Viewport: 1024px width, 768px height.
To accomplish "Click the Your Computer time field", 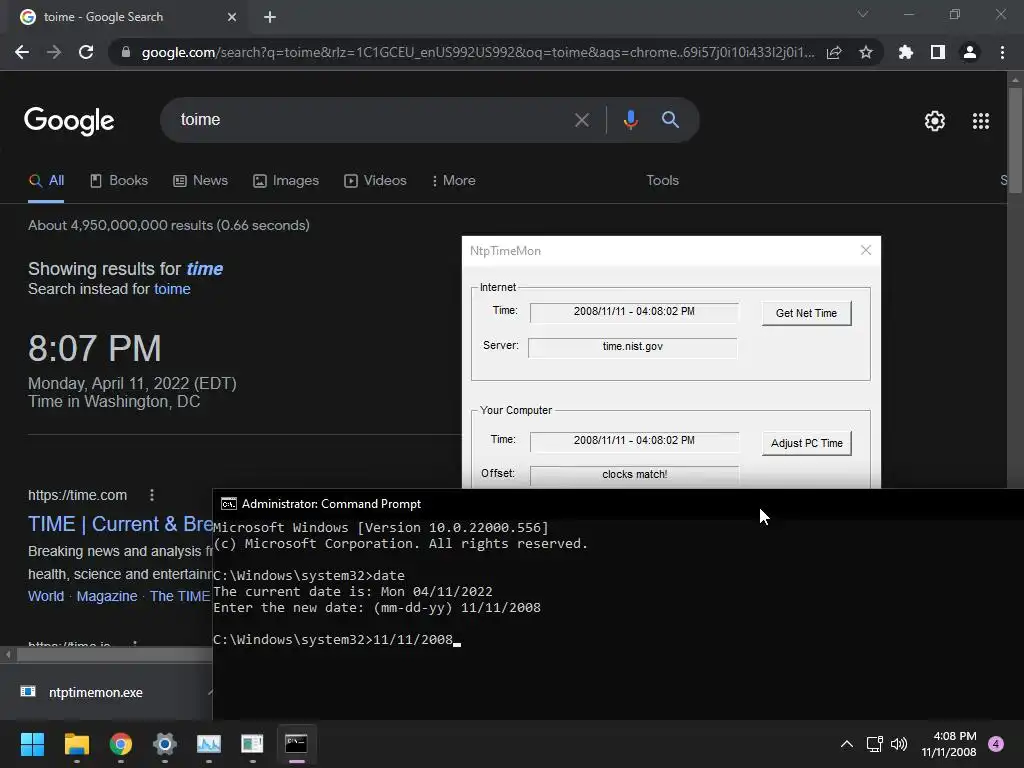I will click(x=634, y=441).
